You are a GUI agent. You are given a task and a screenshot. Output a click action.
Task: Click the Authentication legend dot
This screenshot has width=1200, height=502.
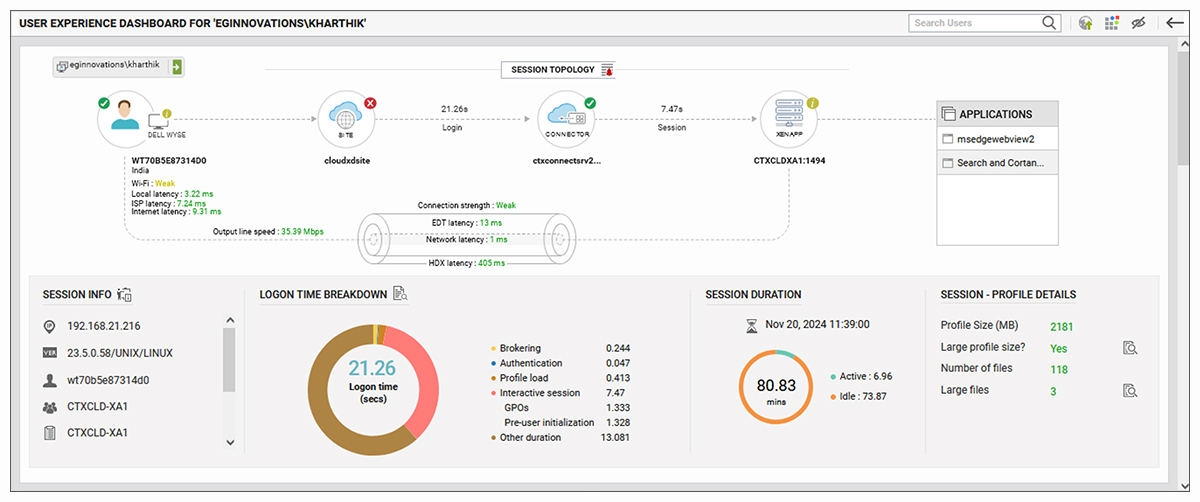click(493, 363)
